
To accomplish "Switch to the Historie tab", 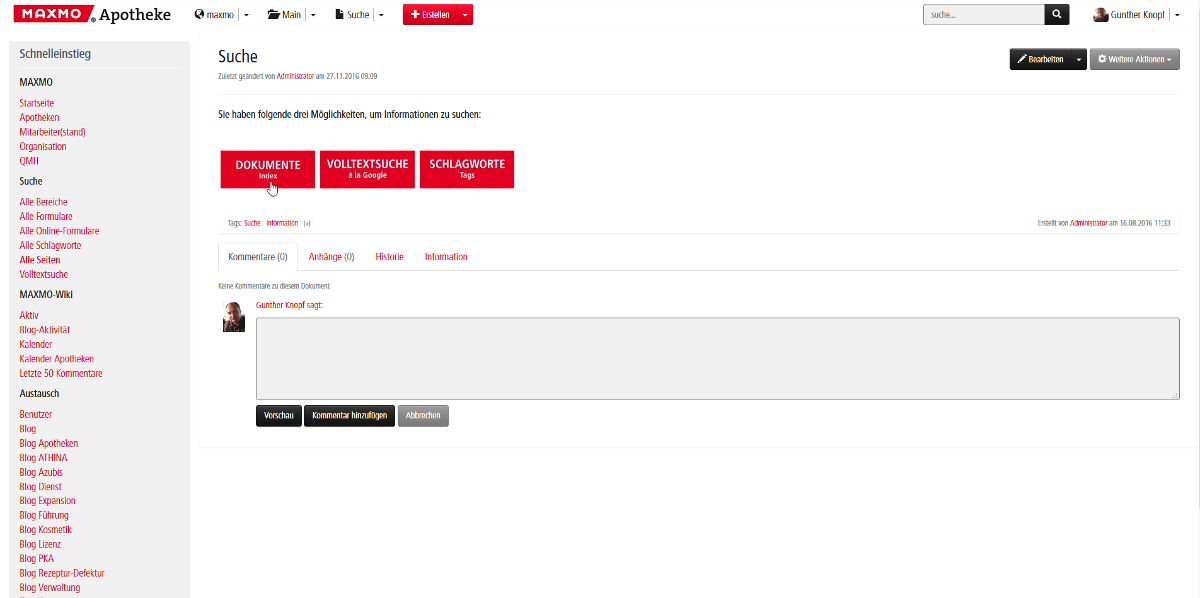I will (389, 257).
